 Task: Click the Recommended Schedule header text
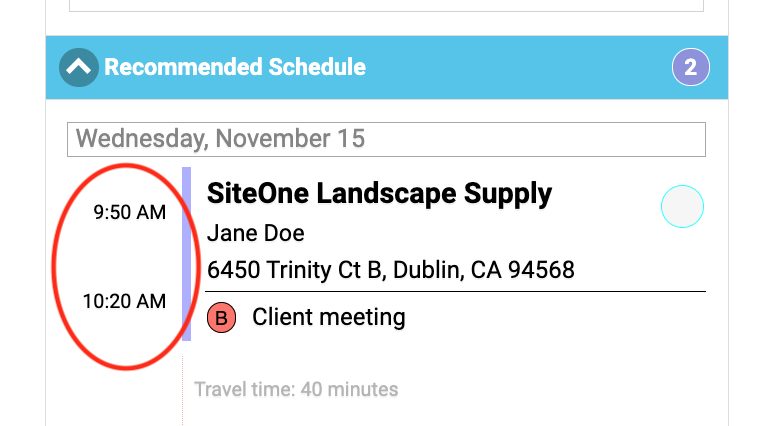pos(235,67)
